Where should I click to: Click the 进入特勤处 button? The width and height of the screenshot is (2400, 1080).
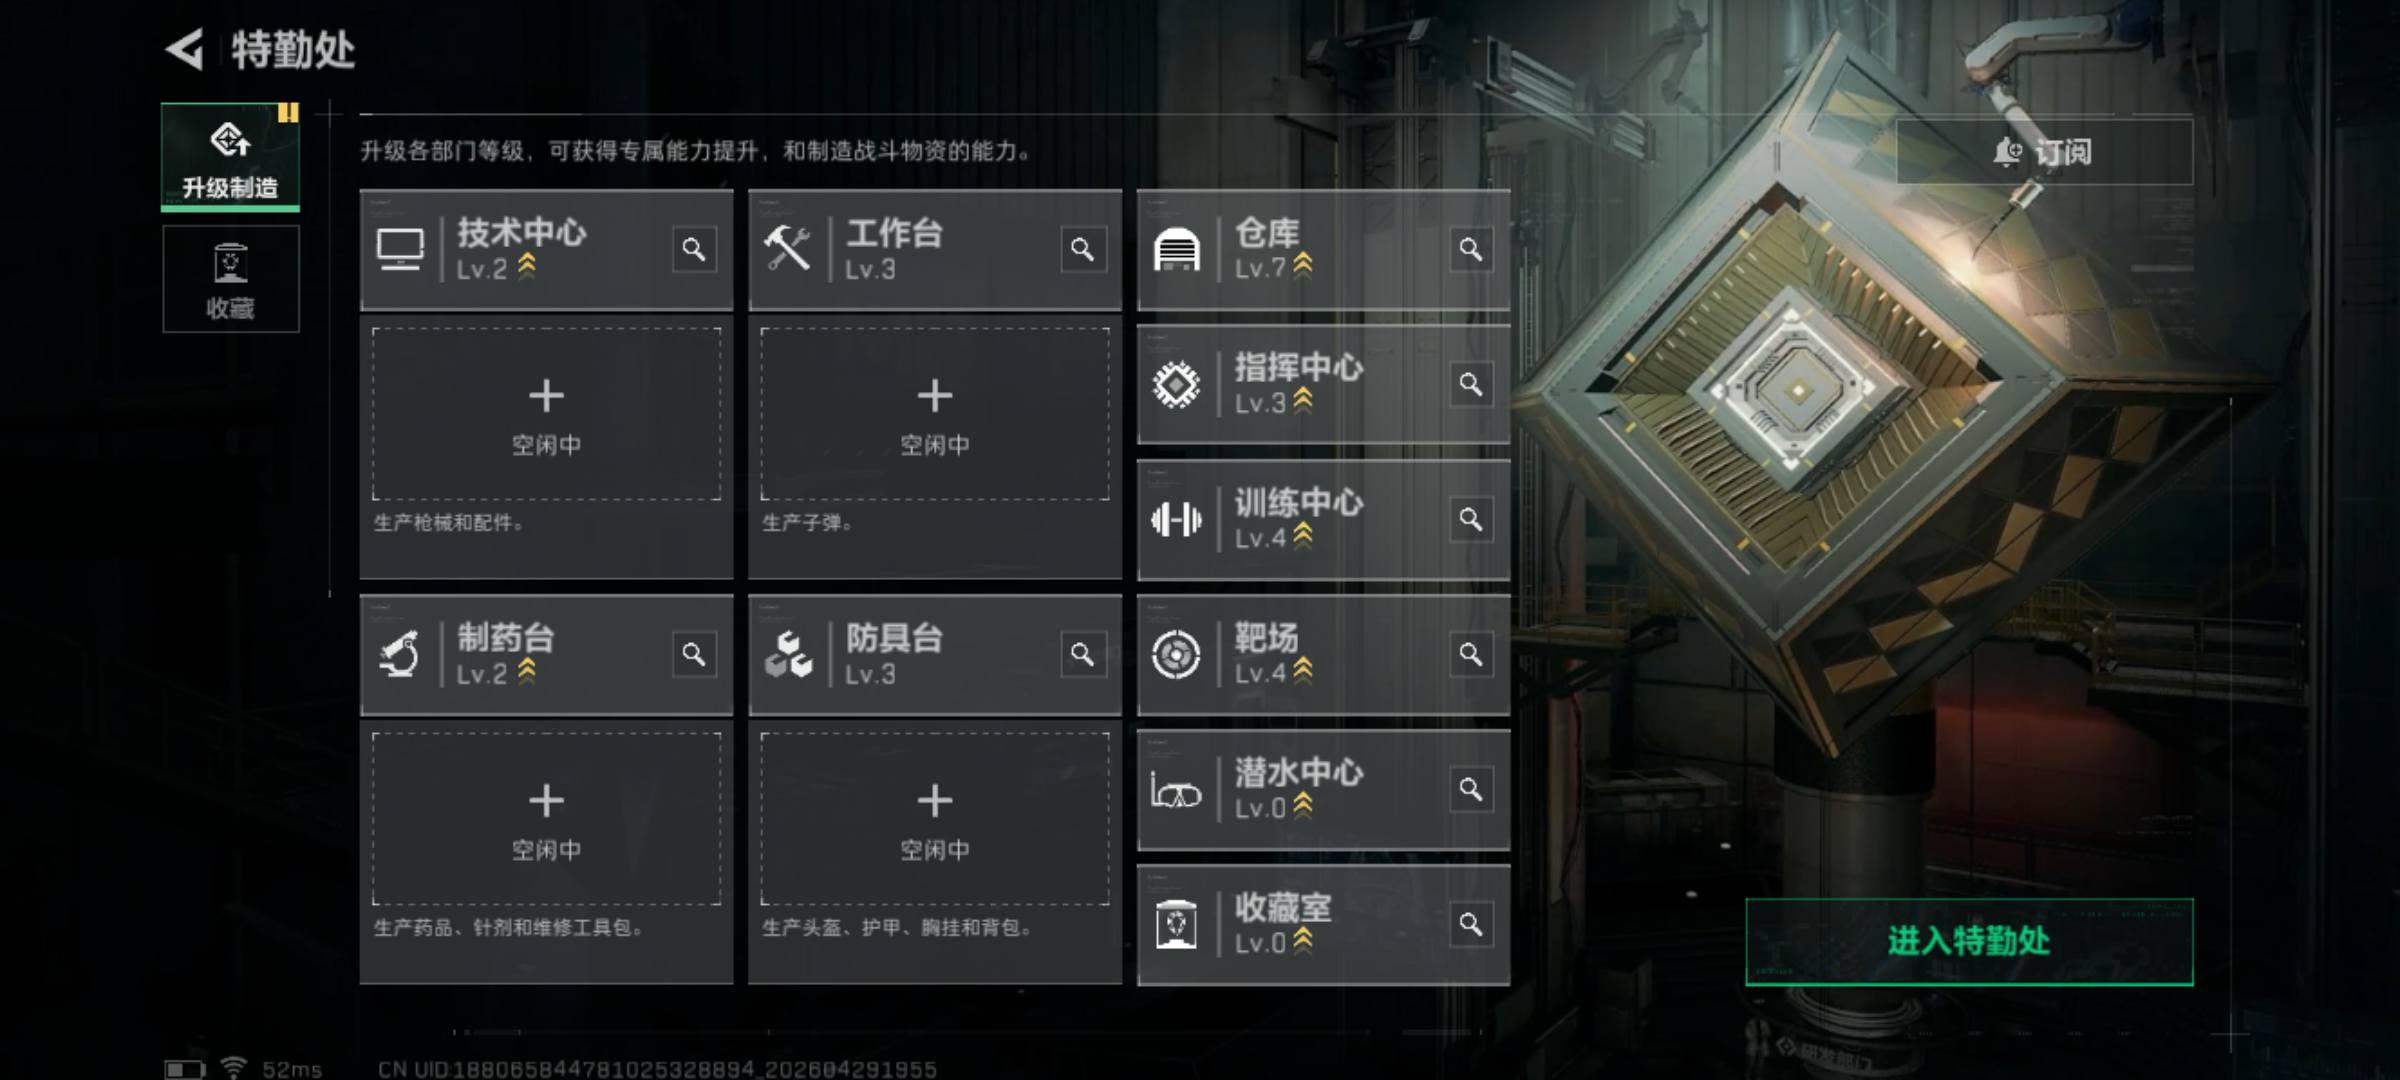[x=1969, y=941]
